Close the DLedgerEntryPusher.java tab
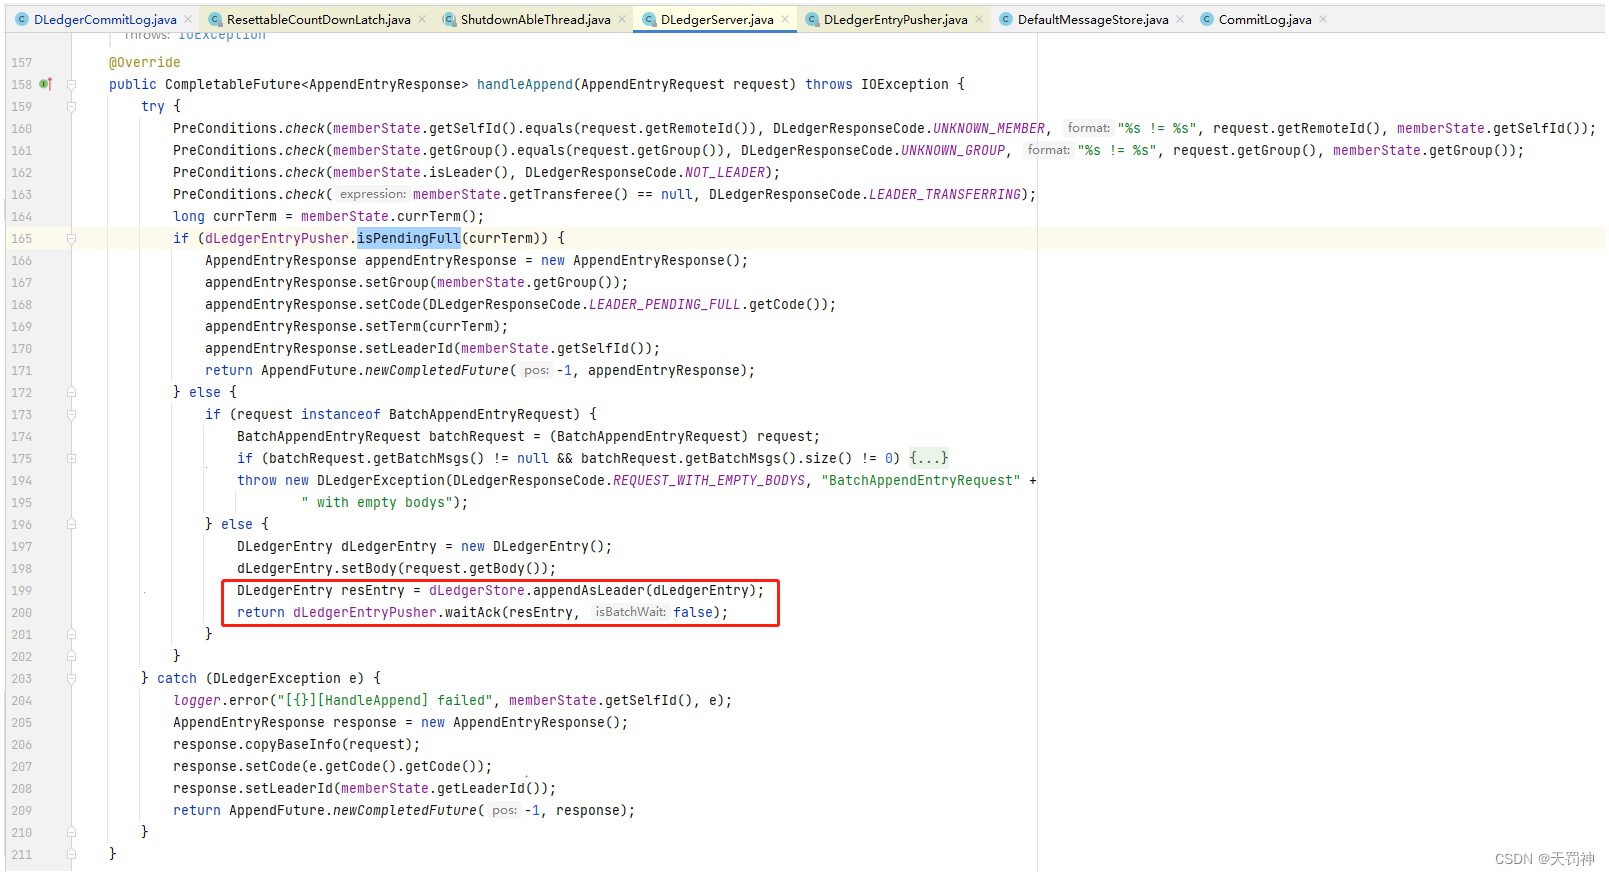The image size is (1609, 875). click(x=979, y=19)
